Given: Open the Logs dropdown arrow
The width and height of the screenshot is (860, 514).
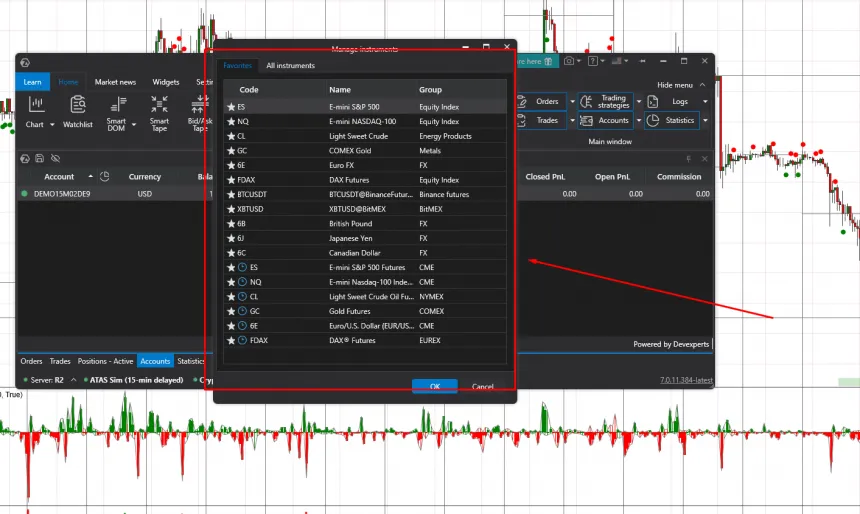Looking at the screenshot, I should pyautogui.click(x=705, y=102).
